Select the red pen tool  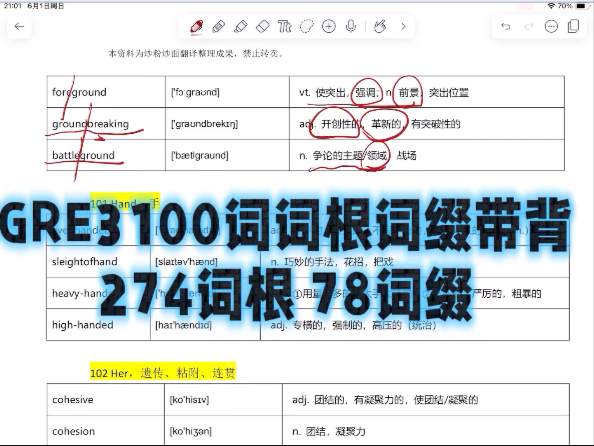[x=197, y=27]
